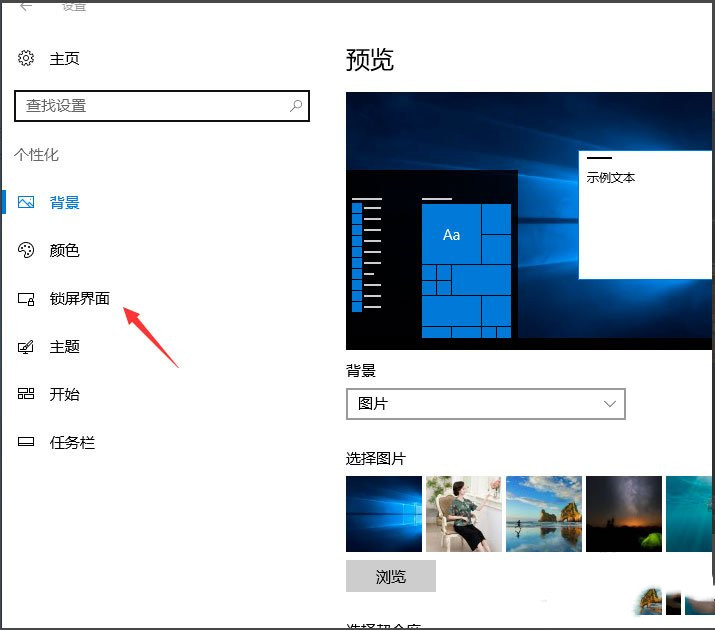Image resolution: width=715 pixels, height=630 pixels.
Task: Choose the Windows blue logo wallpaper thumbnail
Action: (x=384, y=514)
